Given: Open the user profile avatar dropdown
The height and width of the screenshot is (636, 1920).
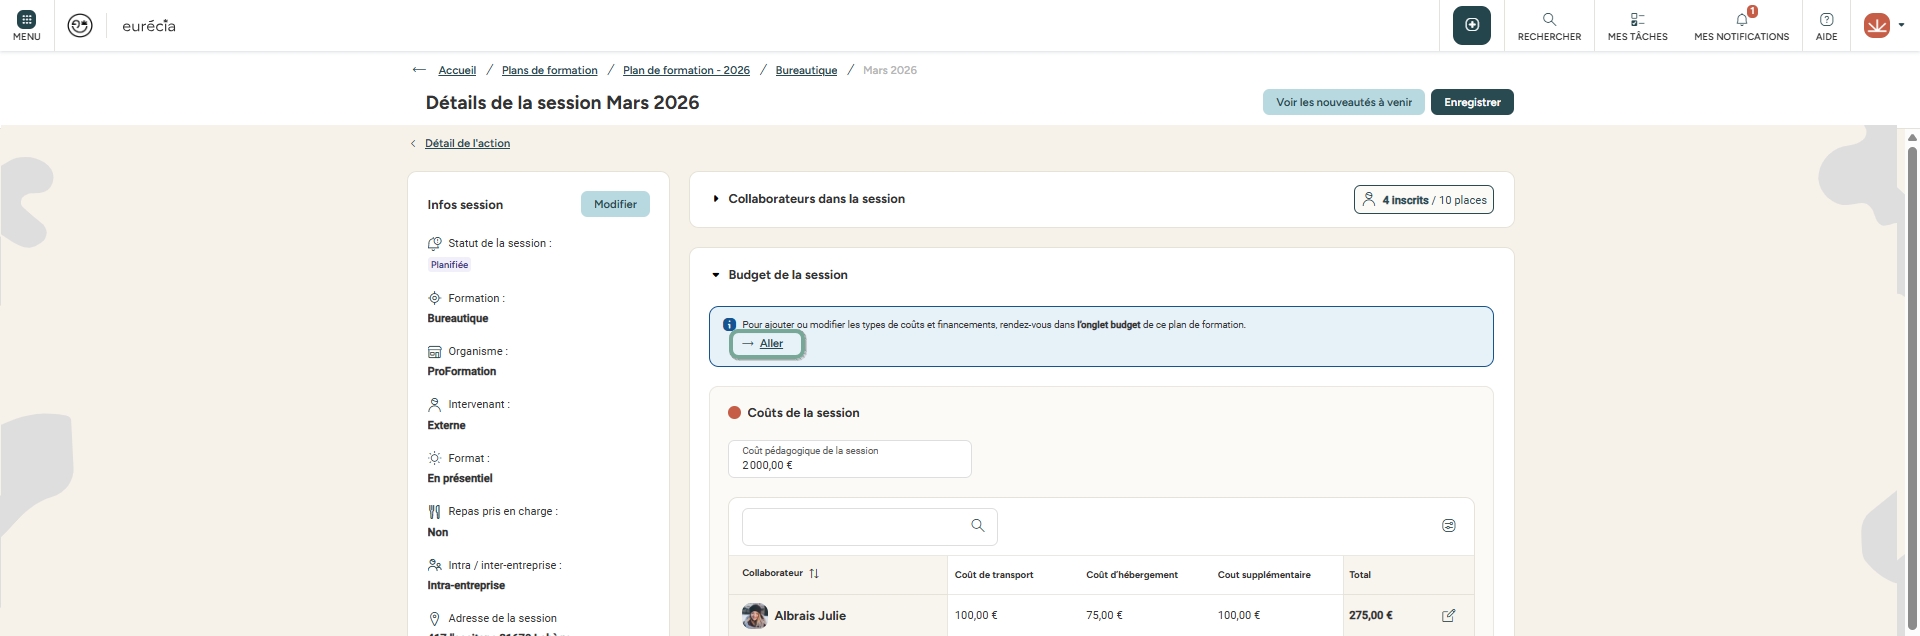Looking at the screenshot, I should tap(1883, 26).
